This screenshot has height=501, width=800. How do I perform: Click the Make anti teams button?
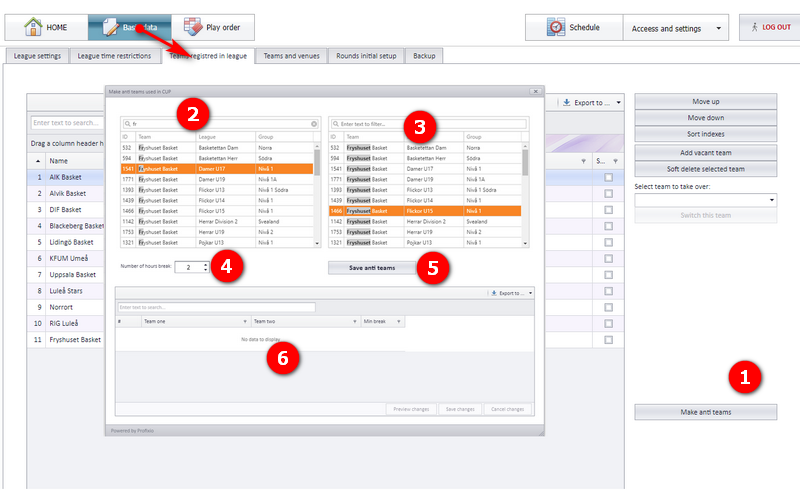coord(706,412)
